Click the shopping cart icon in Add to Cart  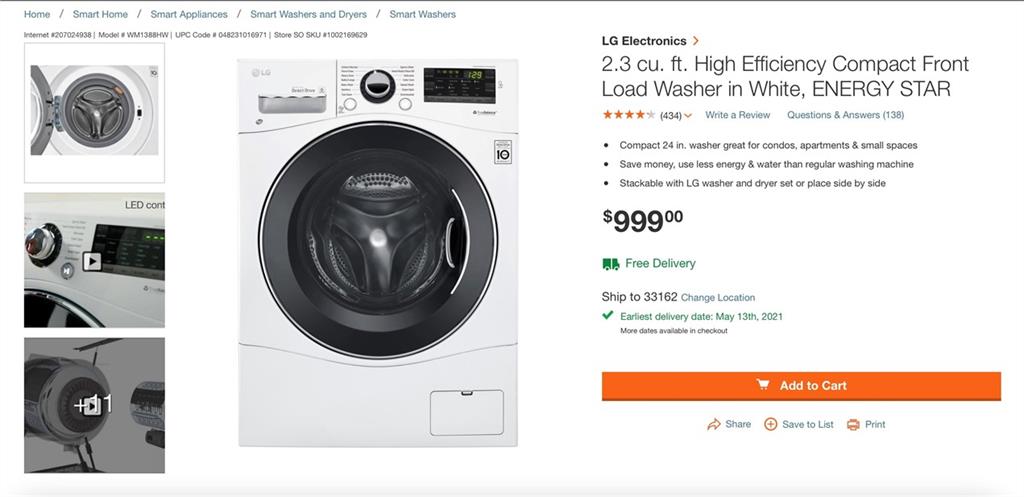coord(763,385)
